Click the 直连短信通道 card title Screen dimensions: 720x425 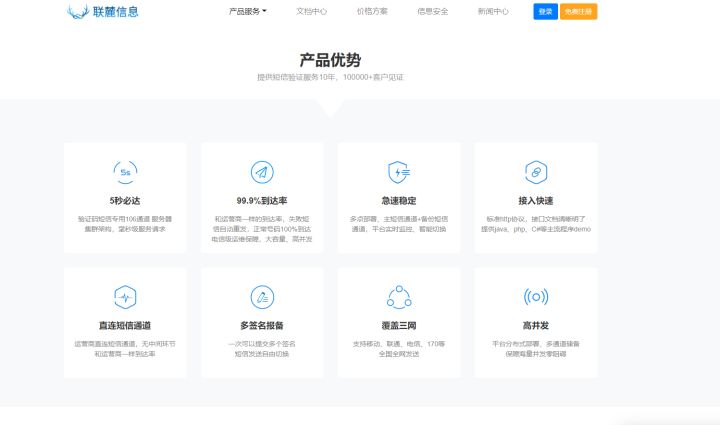pos(125,325)
